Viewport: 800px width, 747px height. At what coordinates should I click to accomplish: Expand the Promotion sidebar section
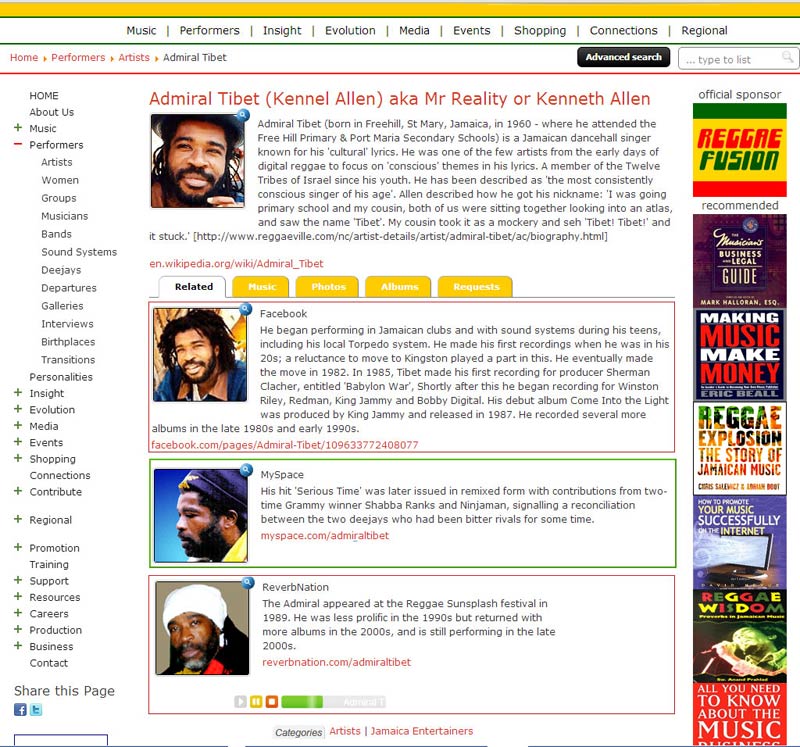[x=18, y=547]
